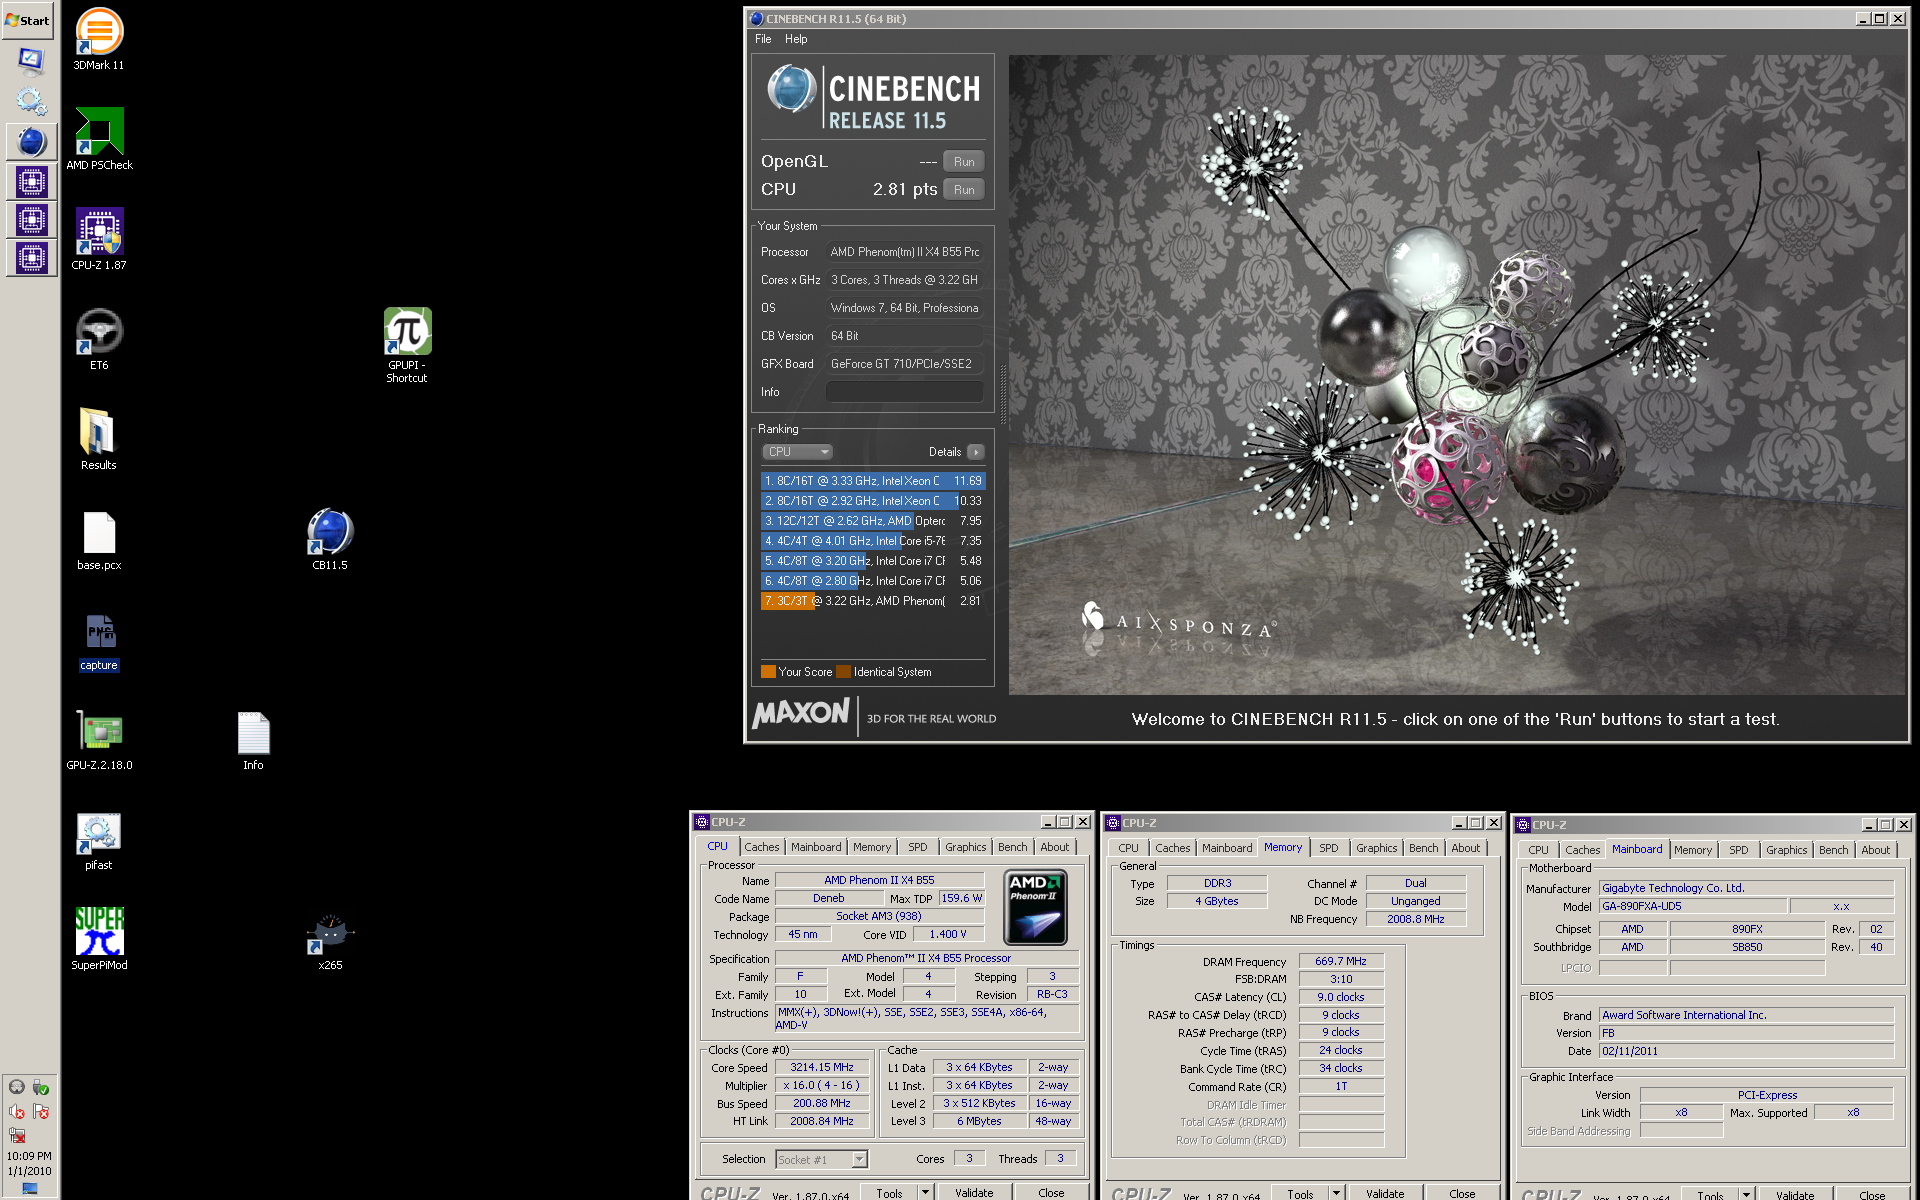Switch to Bench tab in first CPU-Z window

1012,847
